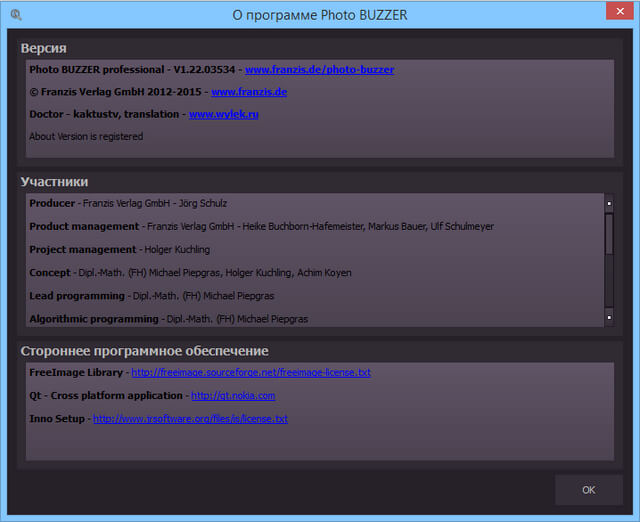
Task: Visit the www.franzis.de copyright link
Action: (x=249, y=92)
